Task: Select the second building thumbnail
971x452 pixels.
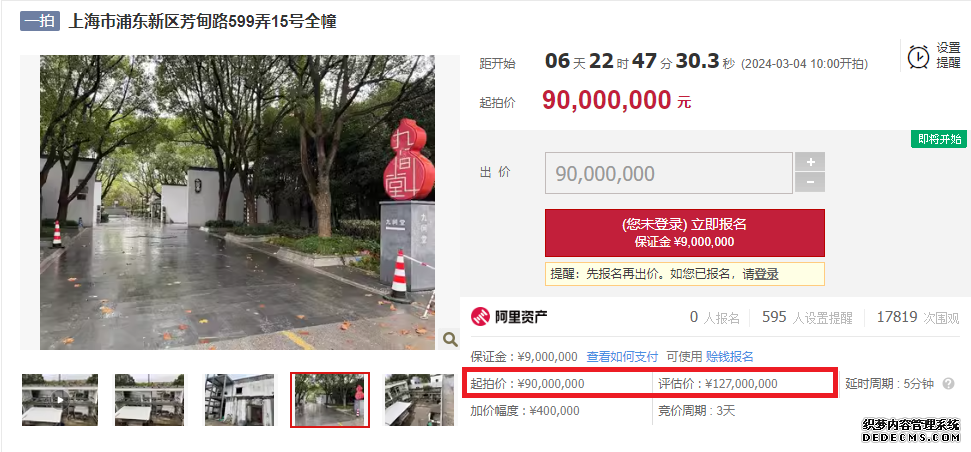Action: [149, 399]
